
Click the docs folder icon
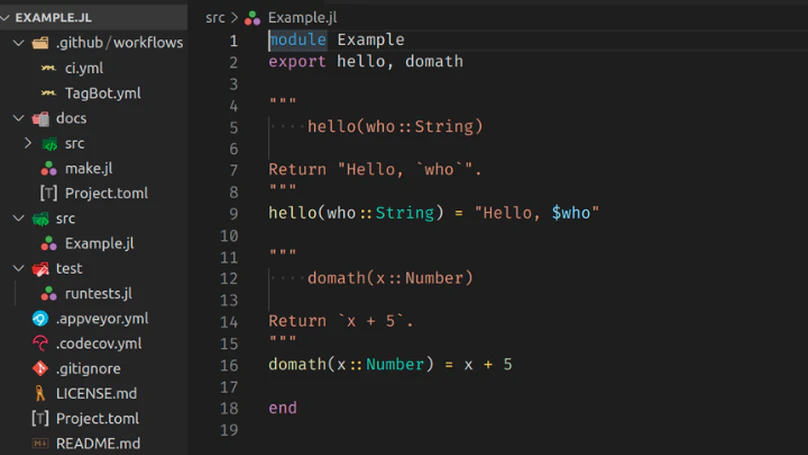click(x=40, y=119)
